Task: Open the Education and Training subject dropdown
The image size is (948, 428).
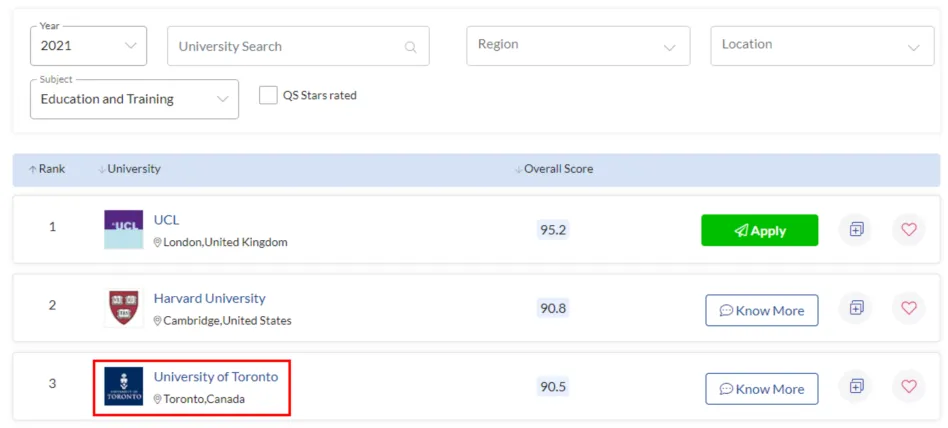Action: click(x=134, y=99)
